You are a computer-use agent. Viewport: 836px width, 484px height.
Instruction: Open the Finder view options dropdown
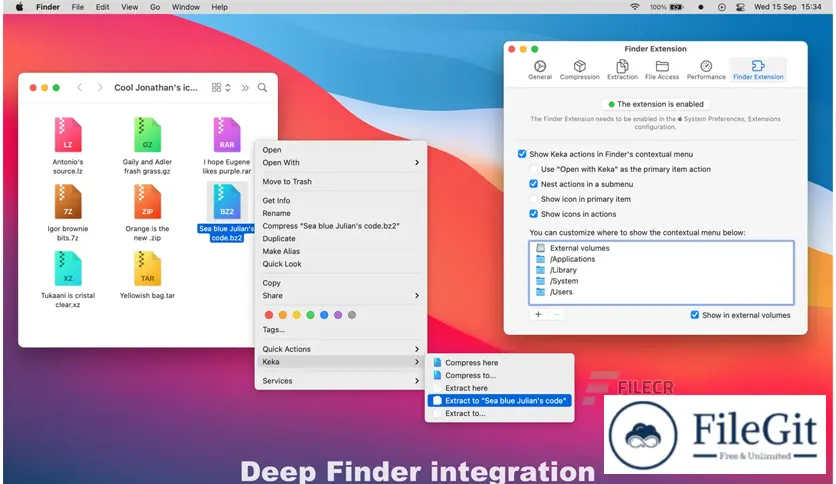tap(221, 87)
